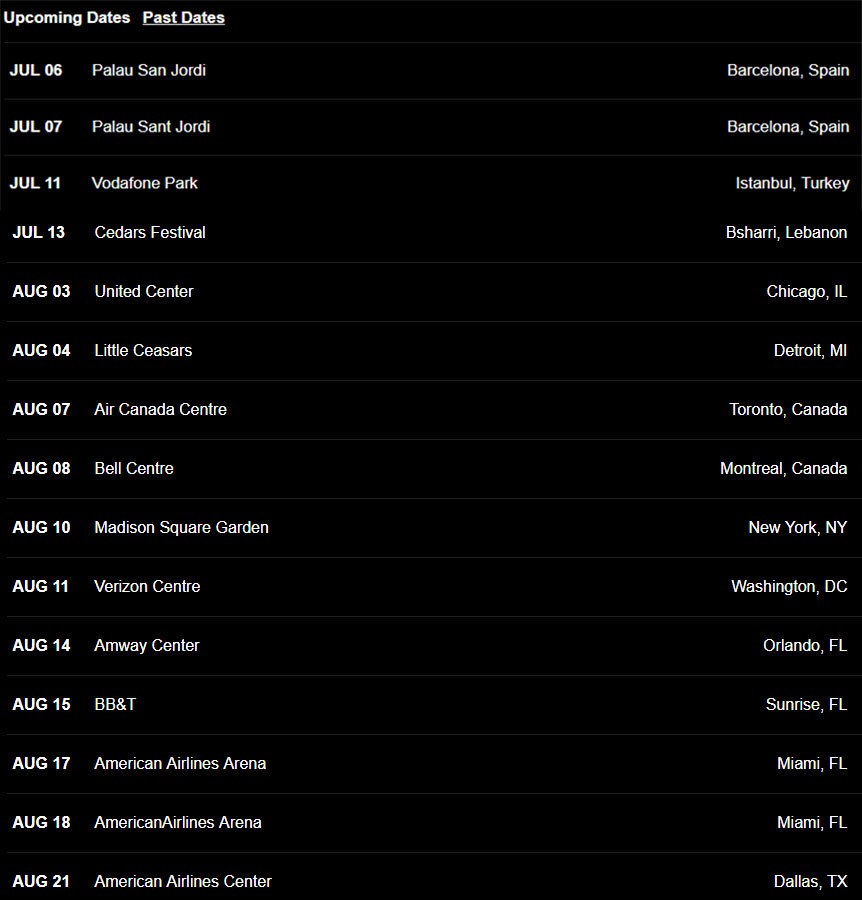The image size is (862, 900).
Task: Click the Bsharri, Lebanon location text
Action: coord(786,232)
